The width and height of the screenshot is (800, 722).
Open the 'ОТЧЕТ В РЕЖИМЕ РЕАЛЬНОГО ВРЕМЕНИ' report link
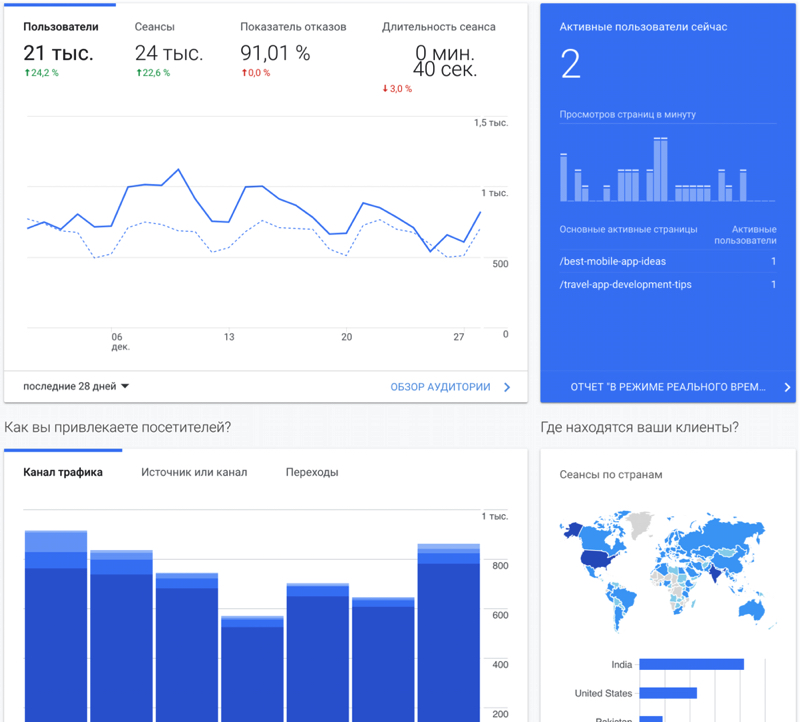click(666, 387)
